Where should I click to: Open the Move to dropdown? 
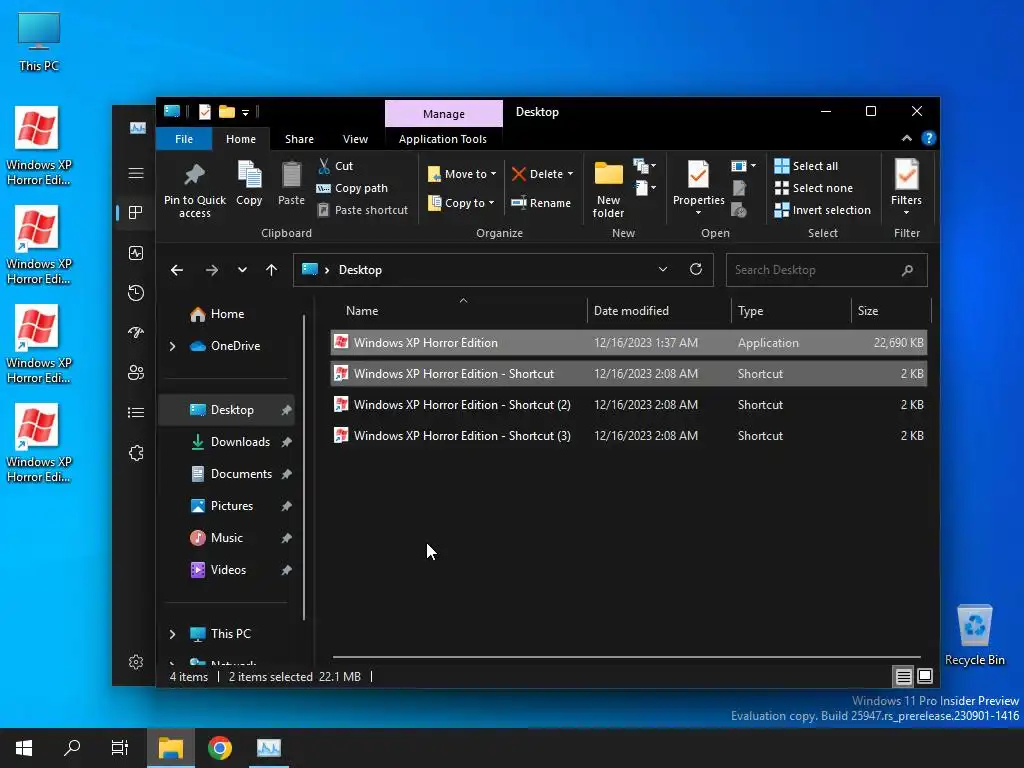tap(462, 174)
